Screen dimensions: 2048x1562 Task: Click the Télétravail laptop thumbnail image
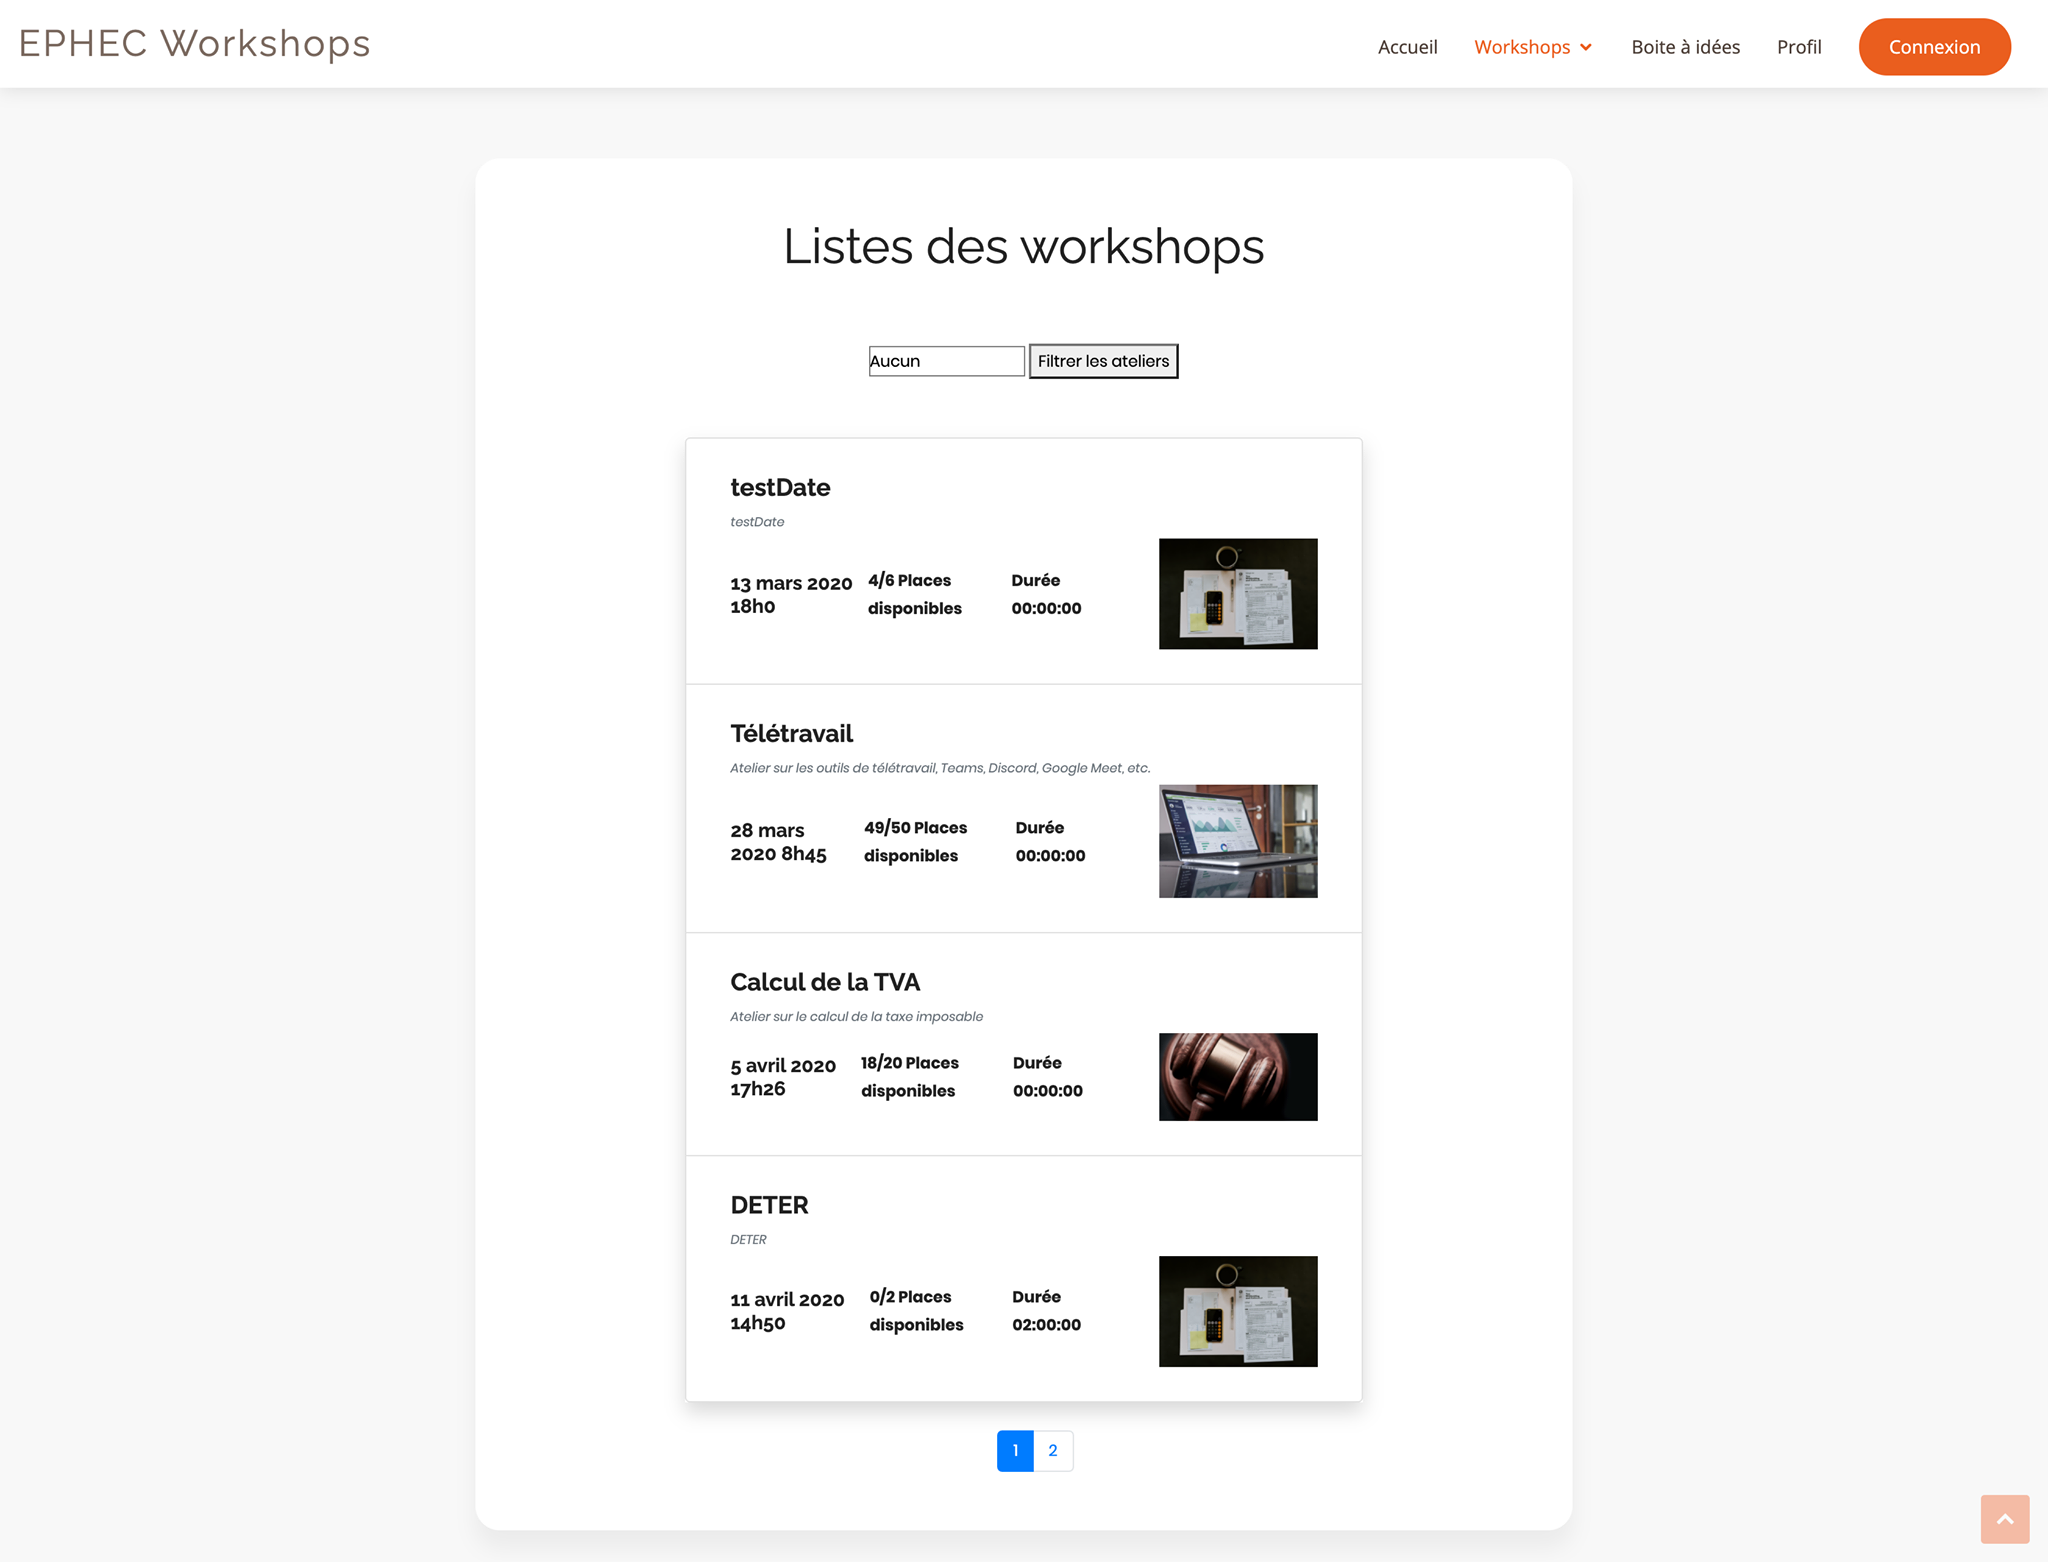1237,841
